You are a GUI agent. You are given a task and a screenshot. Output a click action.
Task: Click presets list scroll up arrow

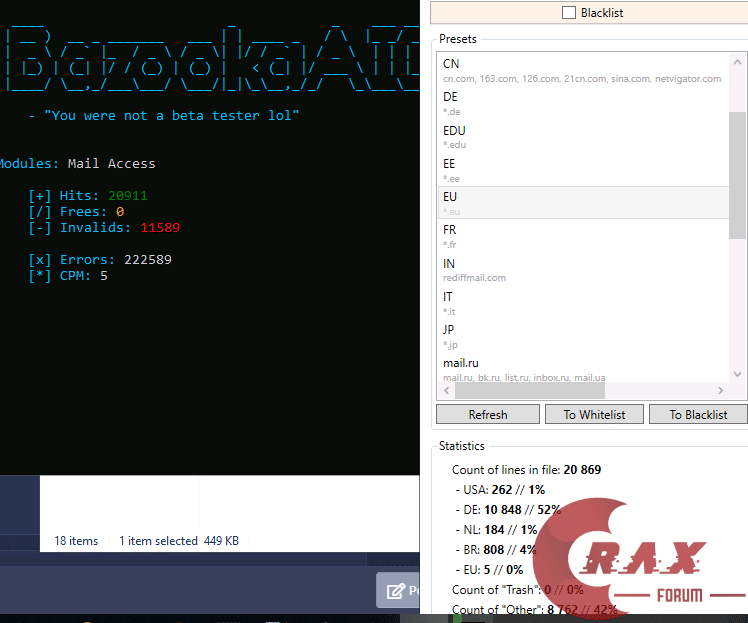click(737, 62)
